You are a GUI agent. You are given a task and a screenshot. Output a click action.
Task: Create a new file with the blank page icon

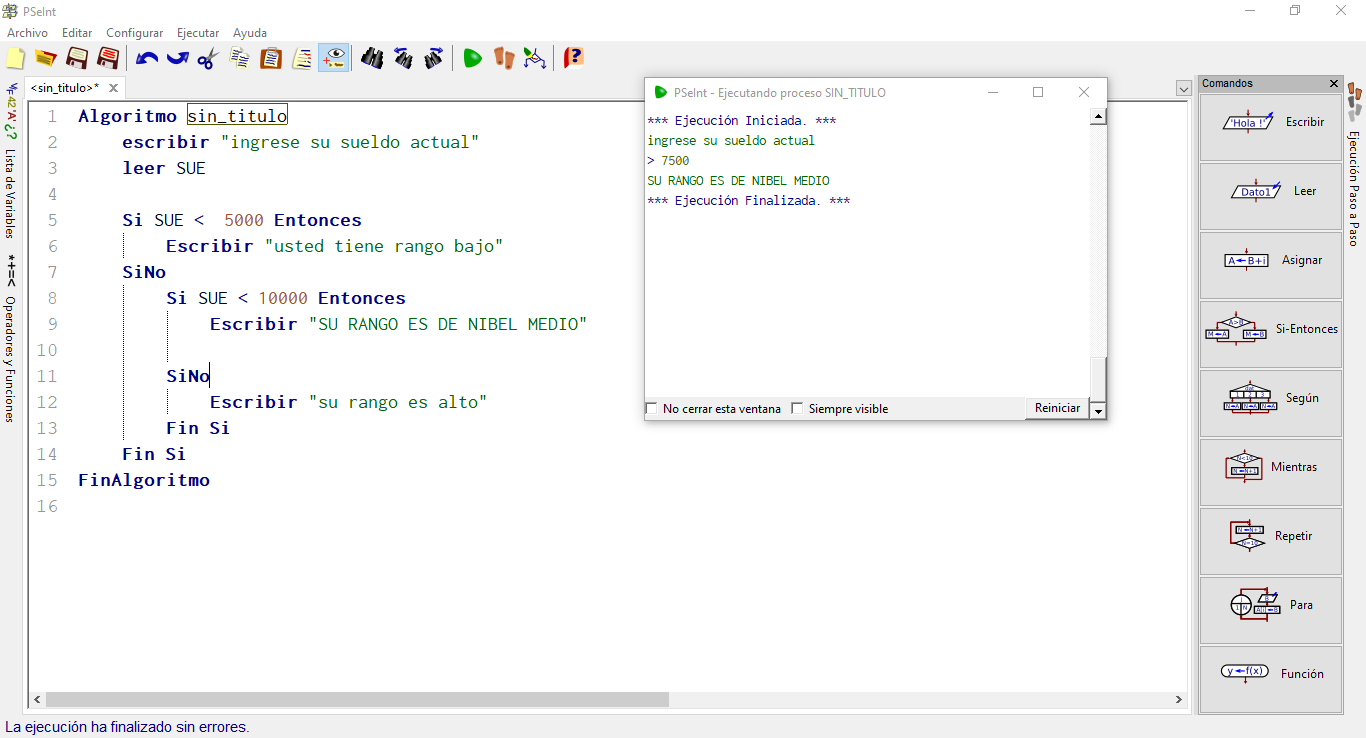(15, 58)
